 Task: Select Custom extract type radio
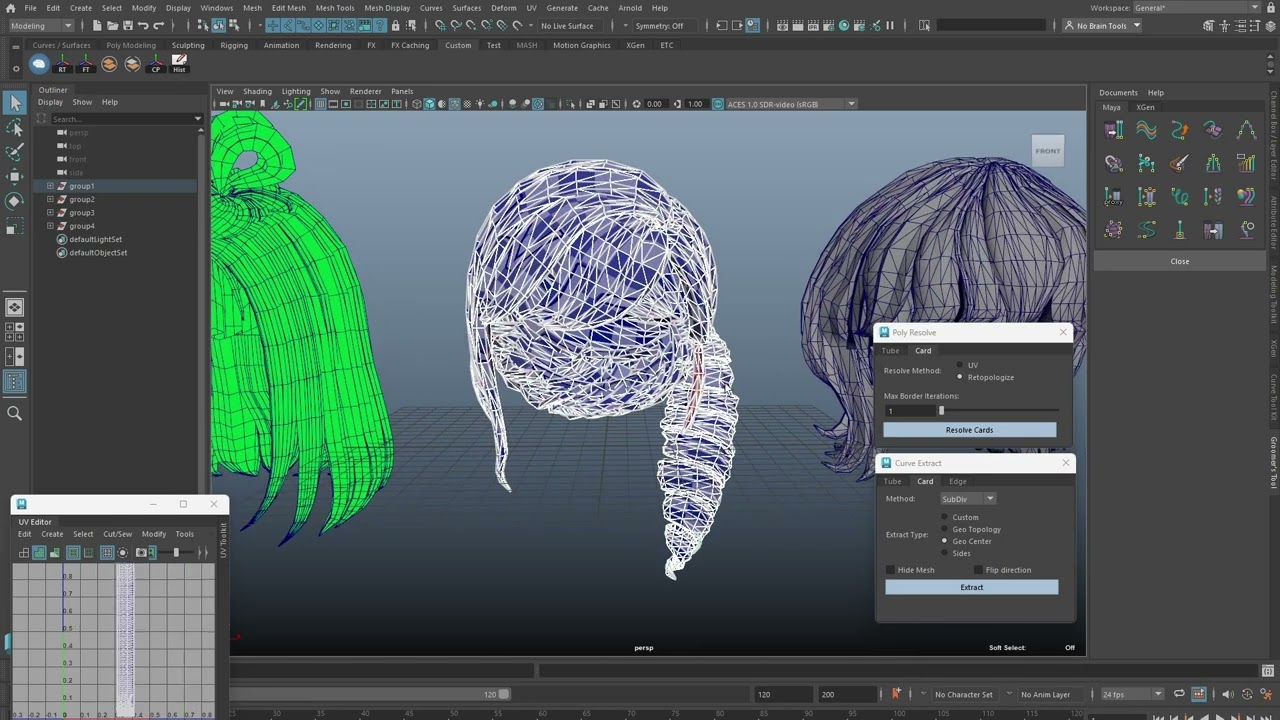pyautogui.click(x=945, y=517)
